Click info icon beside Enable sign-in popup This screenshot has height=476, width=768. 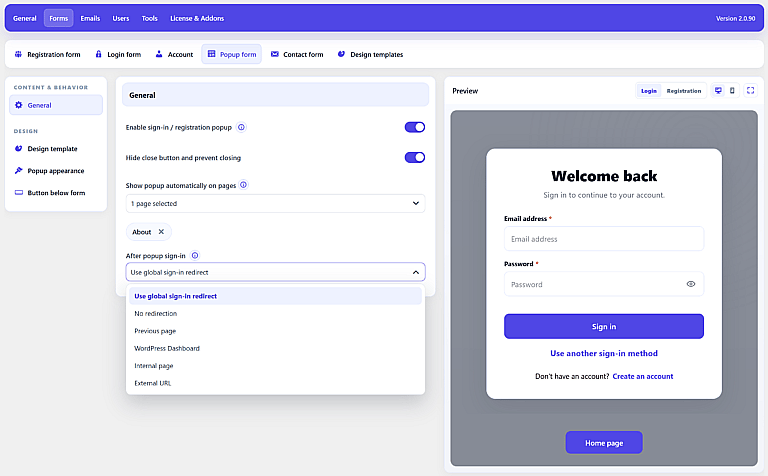[x=241, y=127]
